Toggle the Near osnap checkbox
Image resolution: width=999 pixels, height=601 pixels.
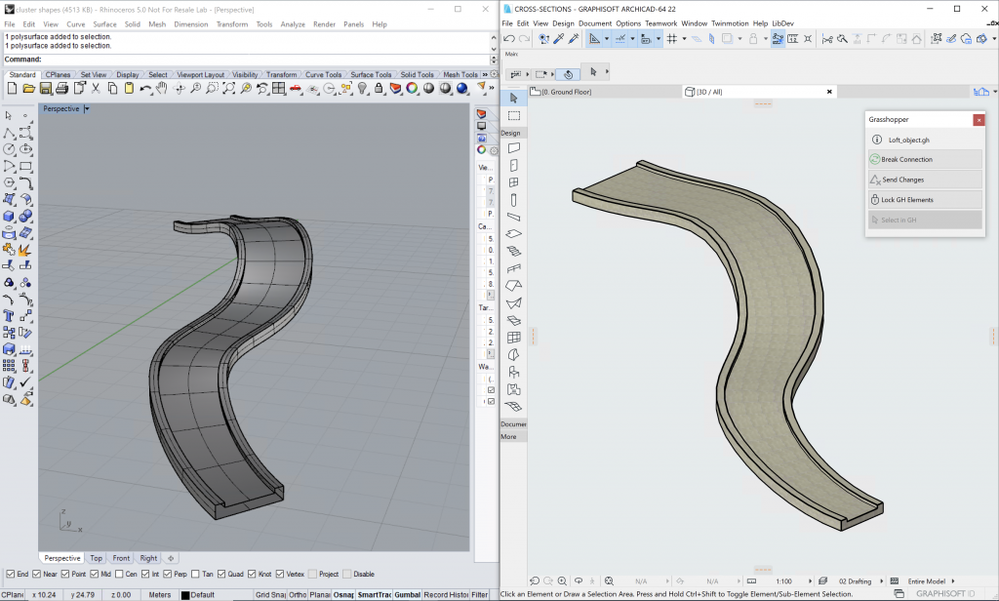point(38,574)
